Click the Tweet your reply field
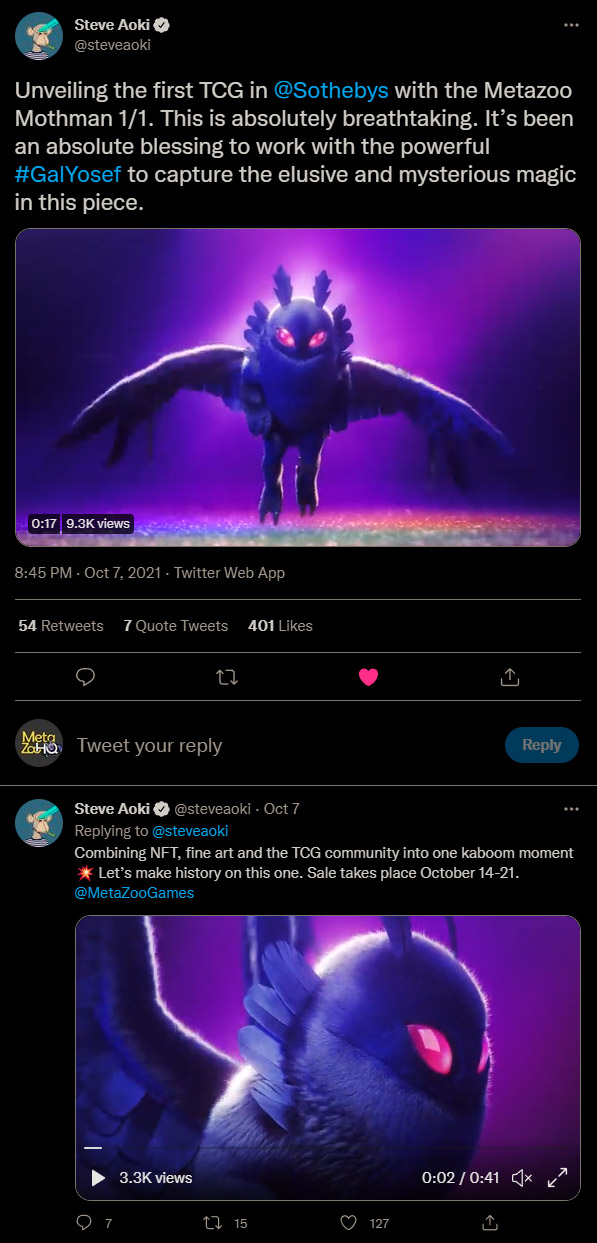The height and width of the screenshot is (1243, 597). click(285, 745)
